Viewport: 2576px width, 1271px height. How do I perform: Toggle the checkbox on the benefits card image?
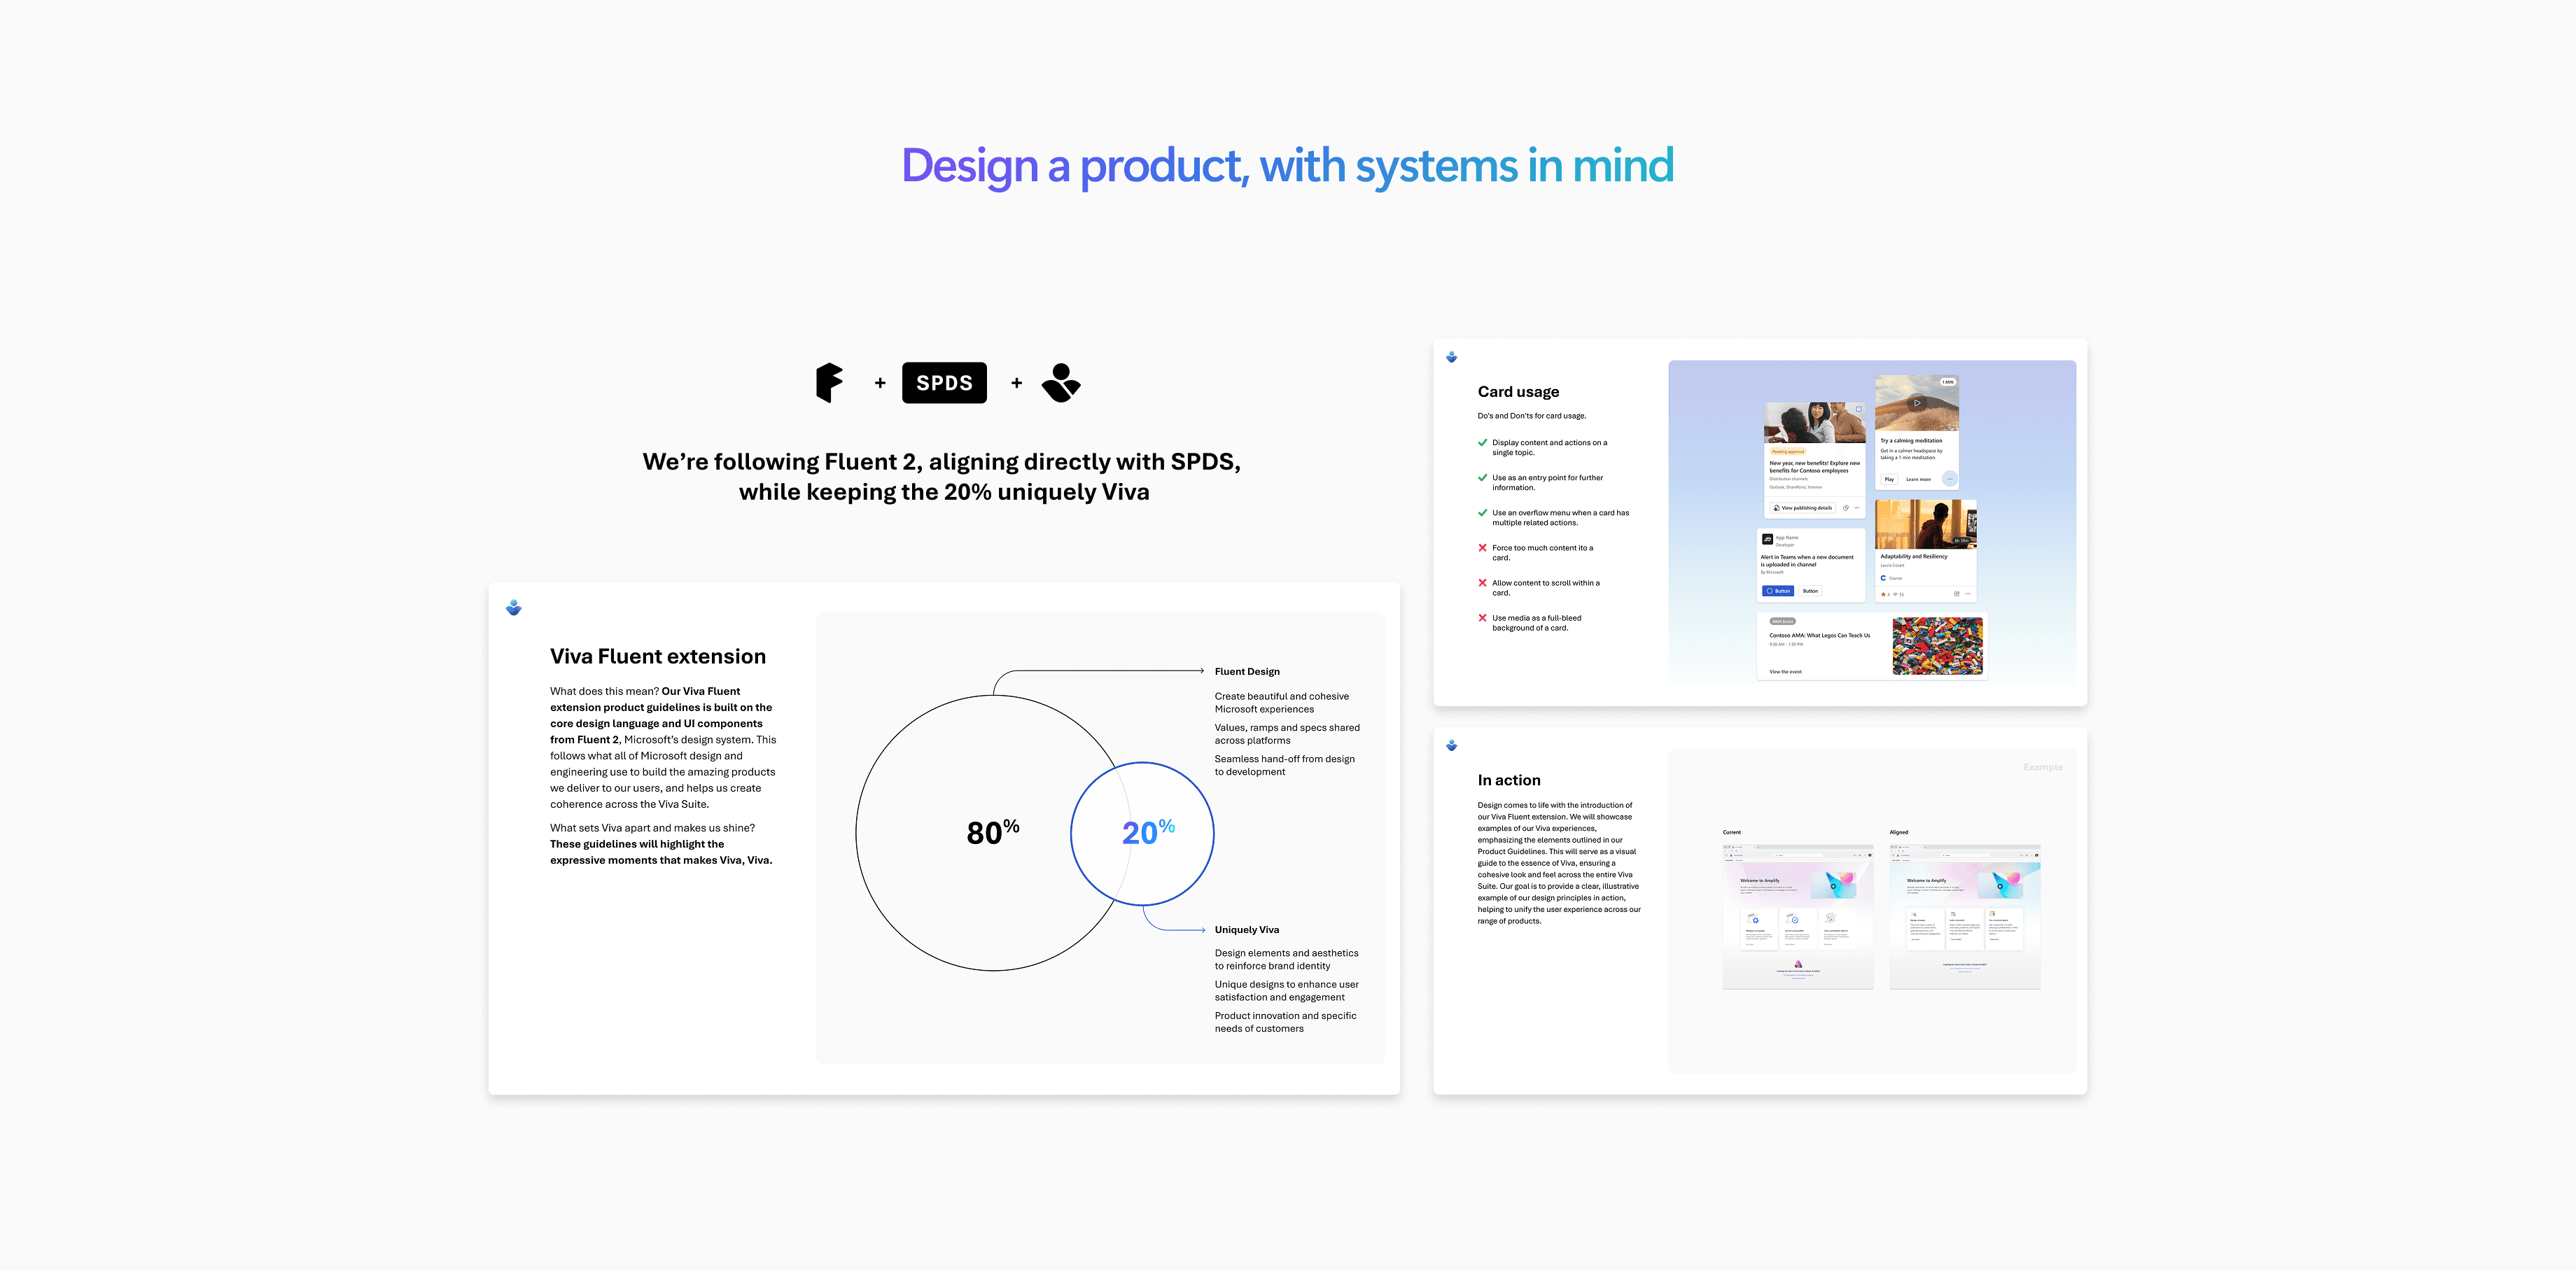click(1859, 409)
